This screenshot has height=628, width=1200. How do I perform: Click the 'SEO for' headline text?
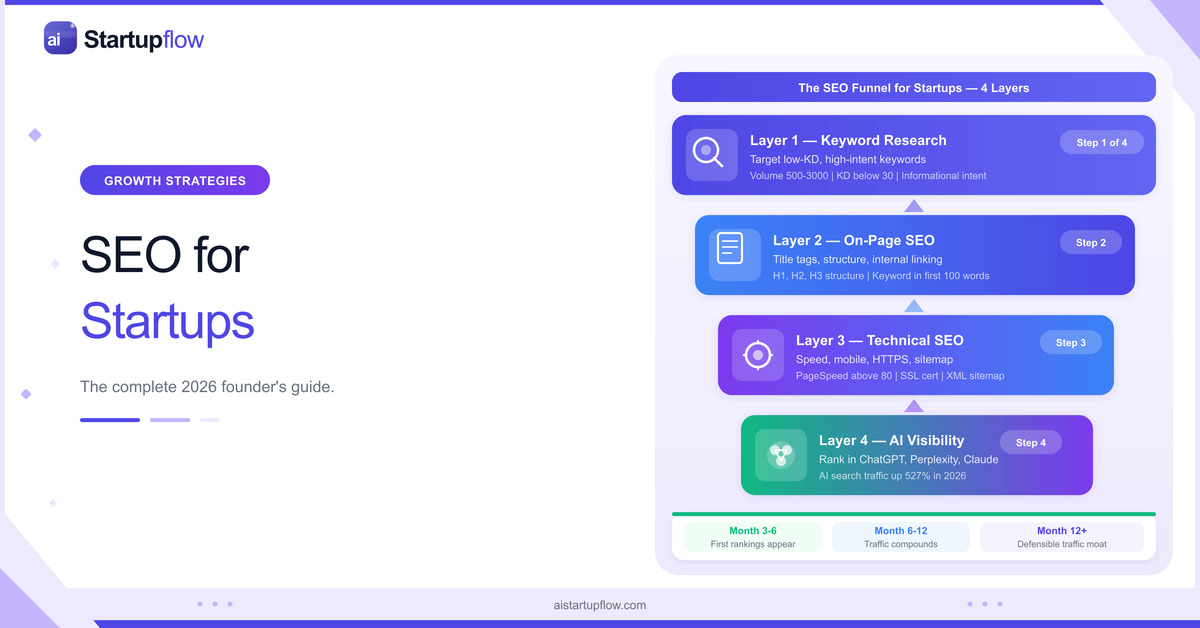coord(164,254)
